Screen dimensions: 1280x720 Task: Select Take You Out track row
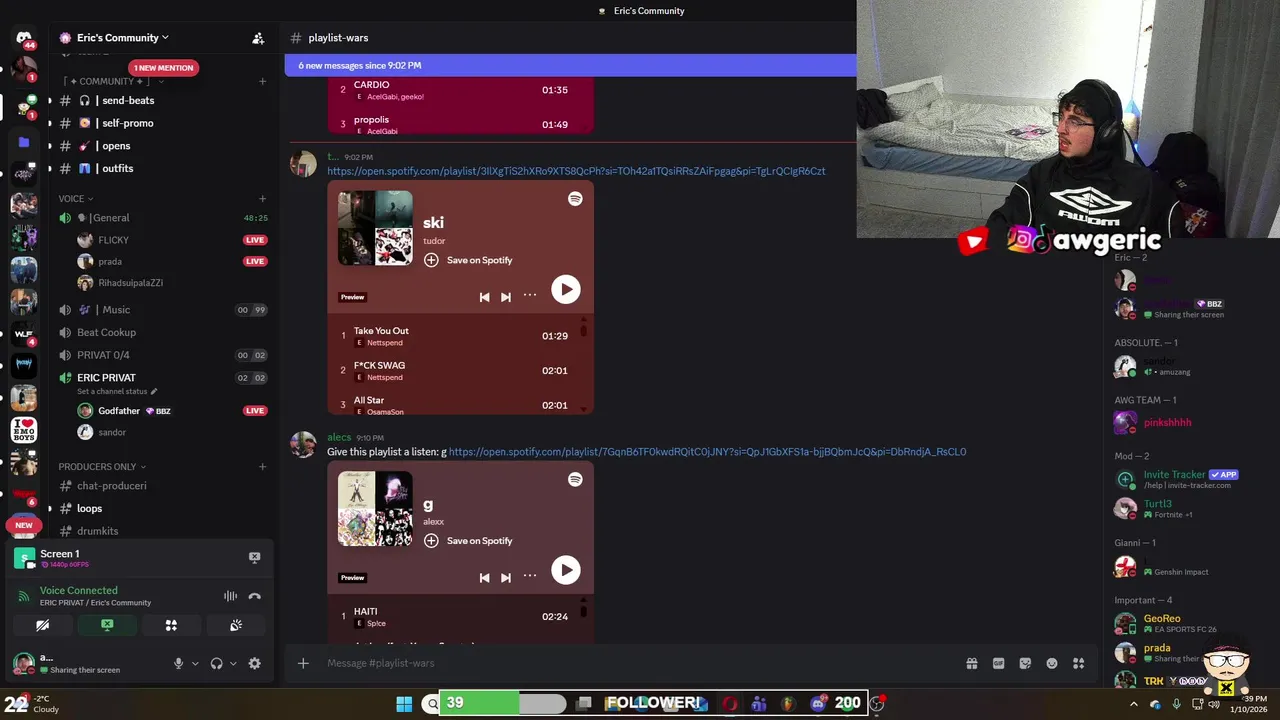(x=455, y=336)
